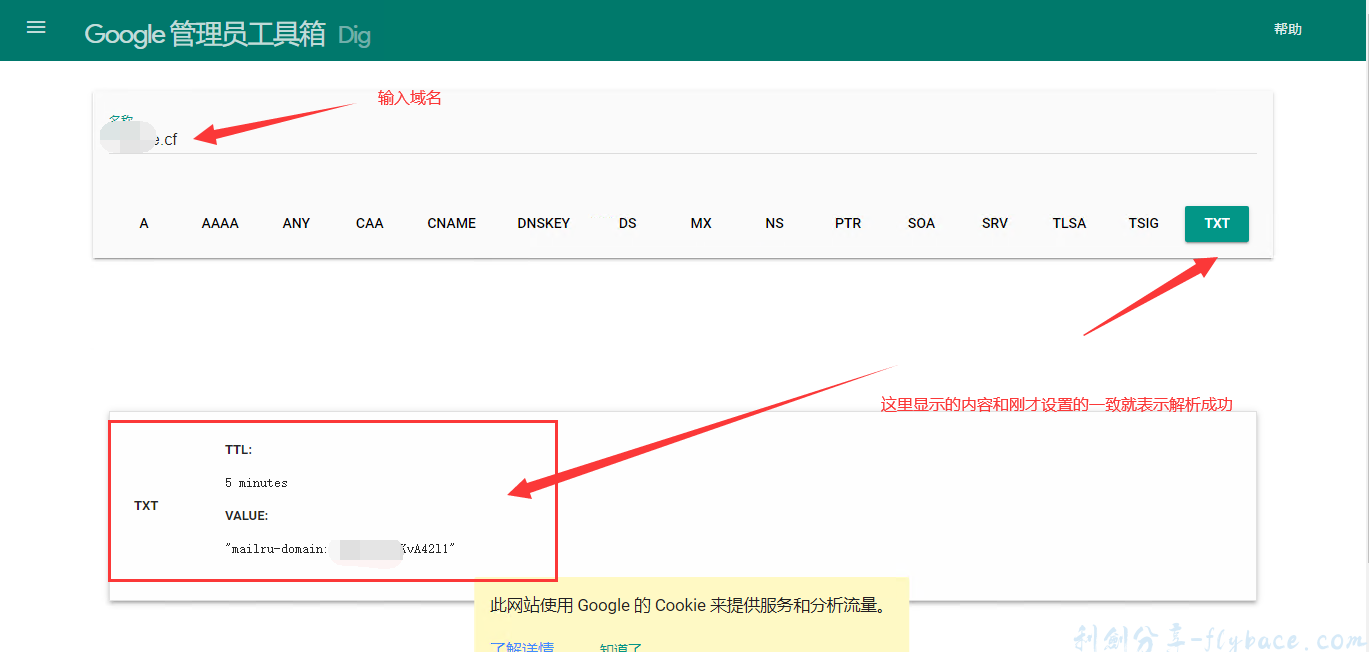
Task: Select the SOA record type
Action: click(x=921, y=223)
